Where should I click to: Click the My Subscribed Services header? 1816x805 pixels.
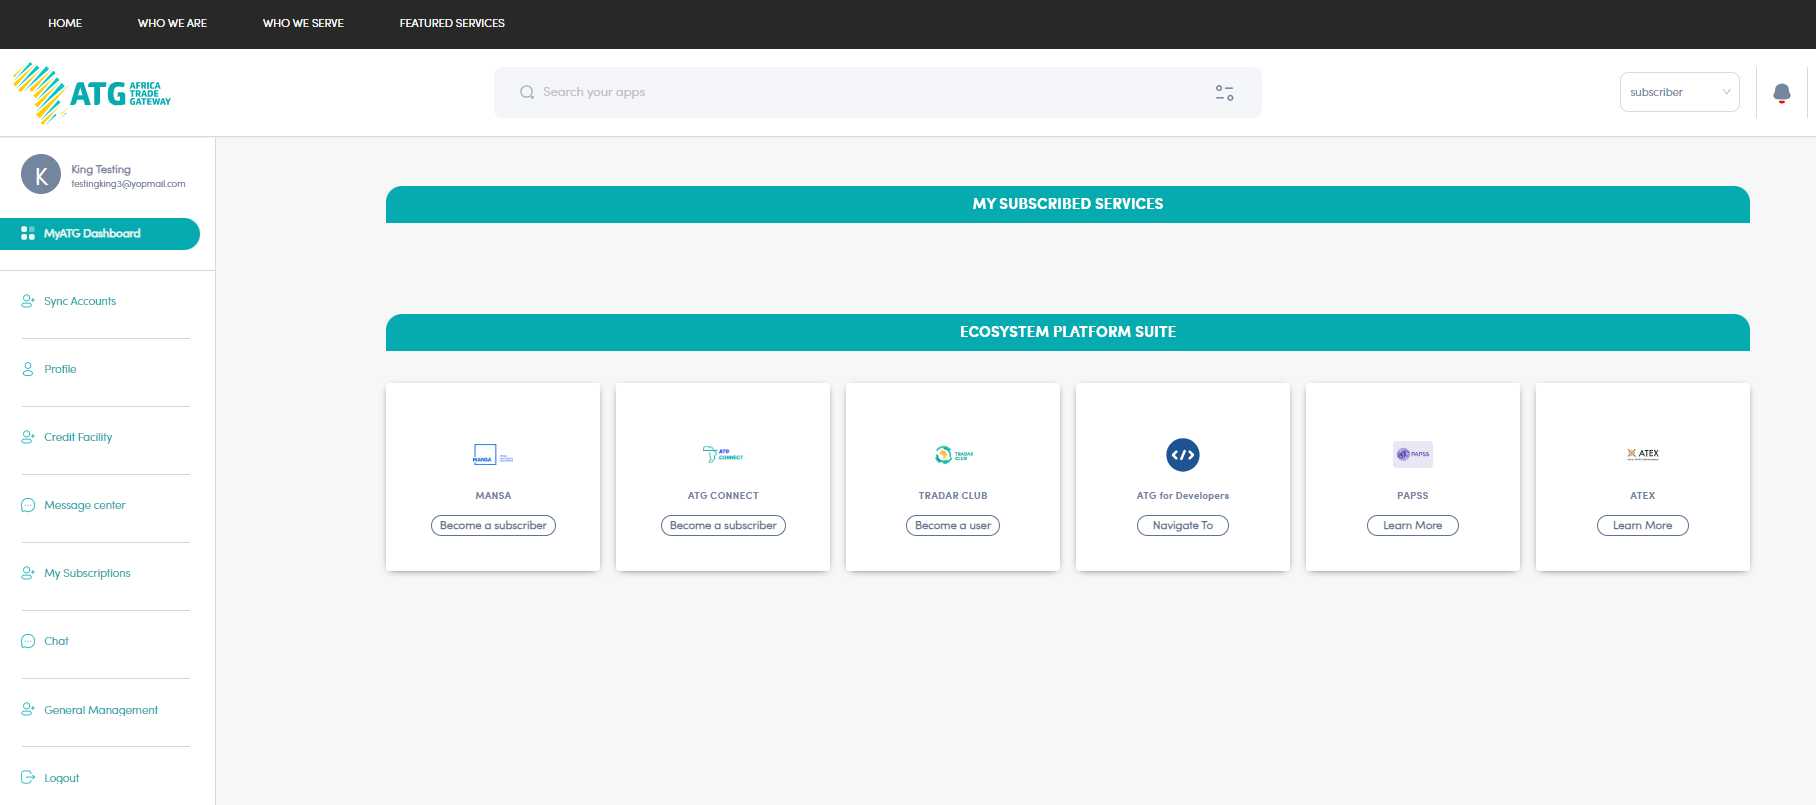pyautogui.click(x=1068, y=204)
